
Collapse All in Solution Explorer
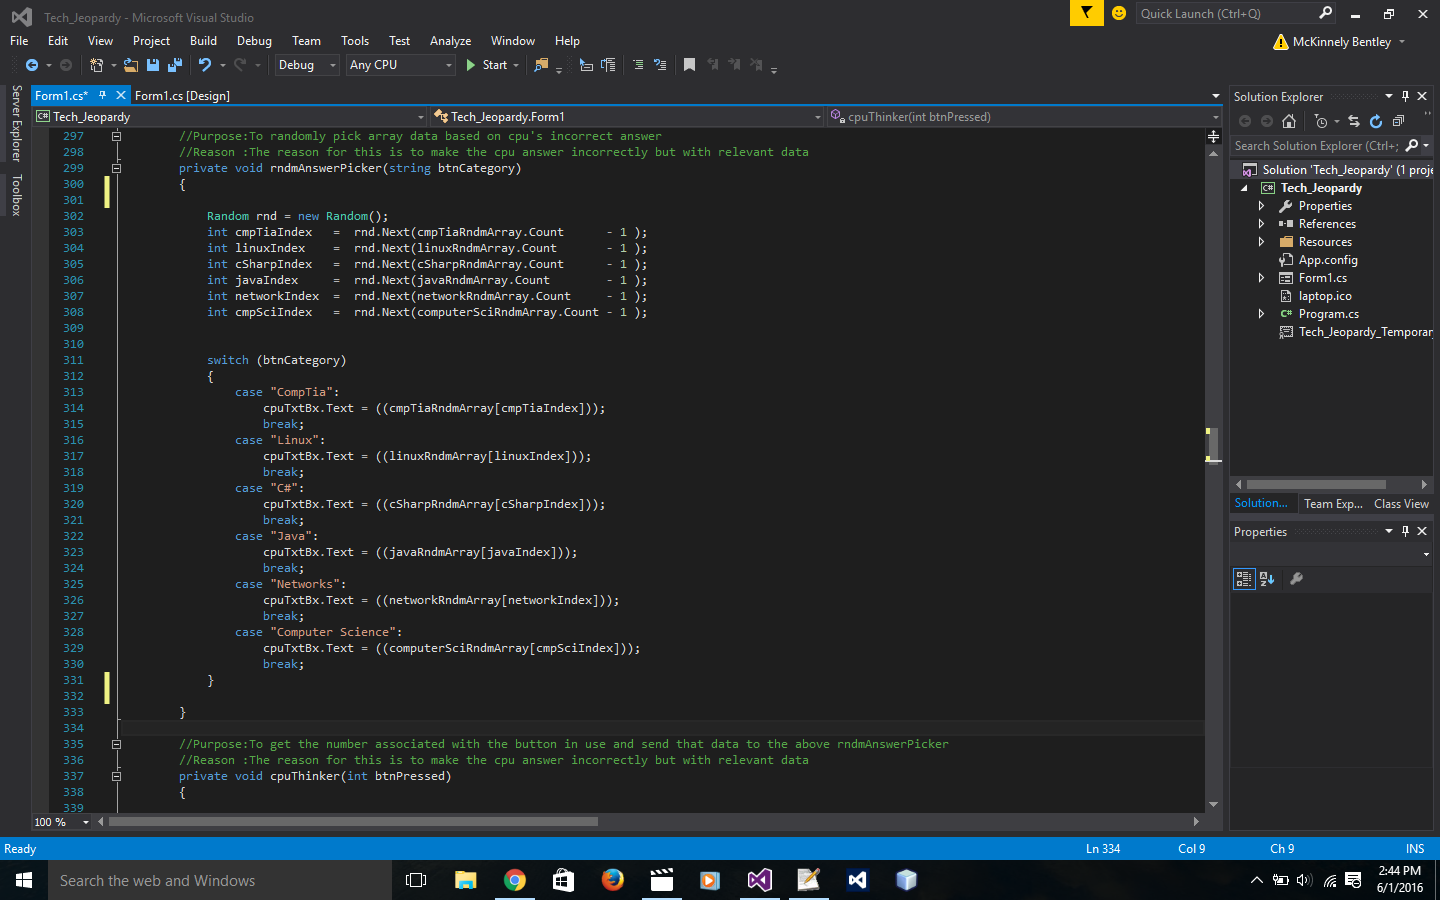click(x=1398, y=121)
